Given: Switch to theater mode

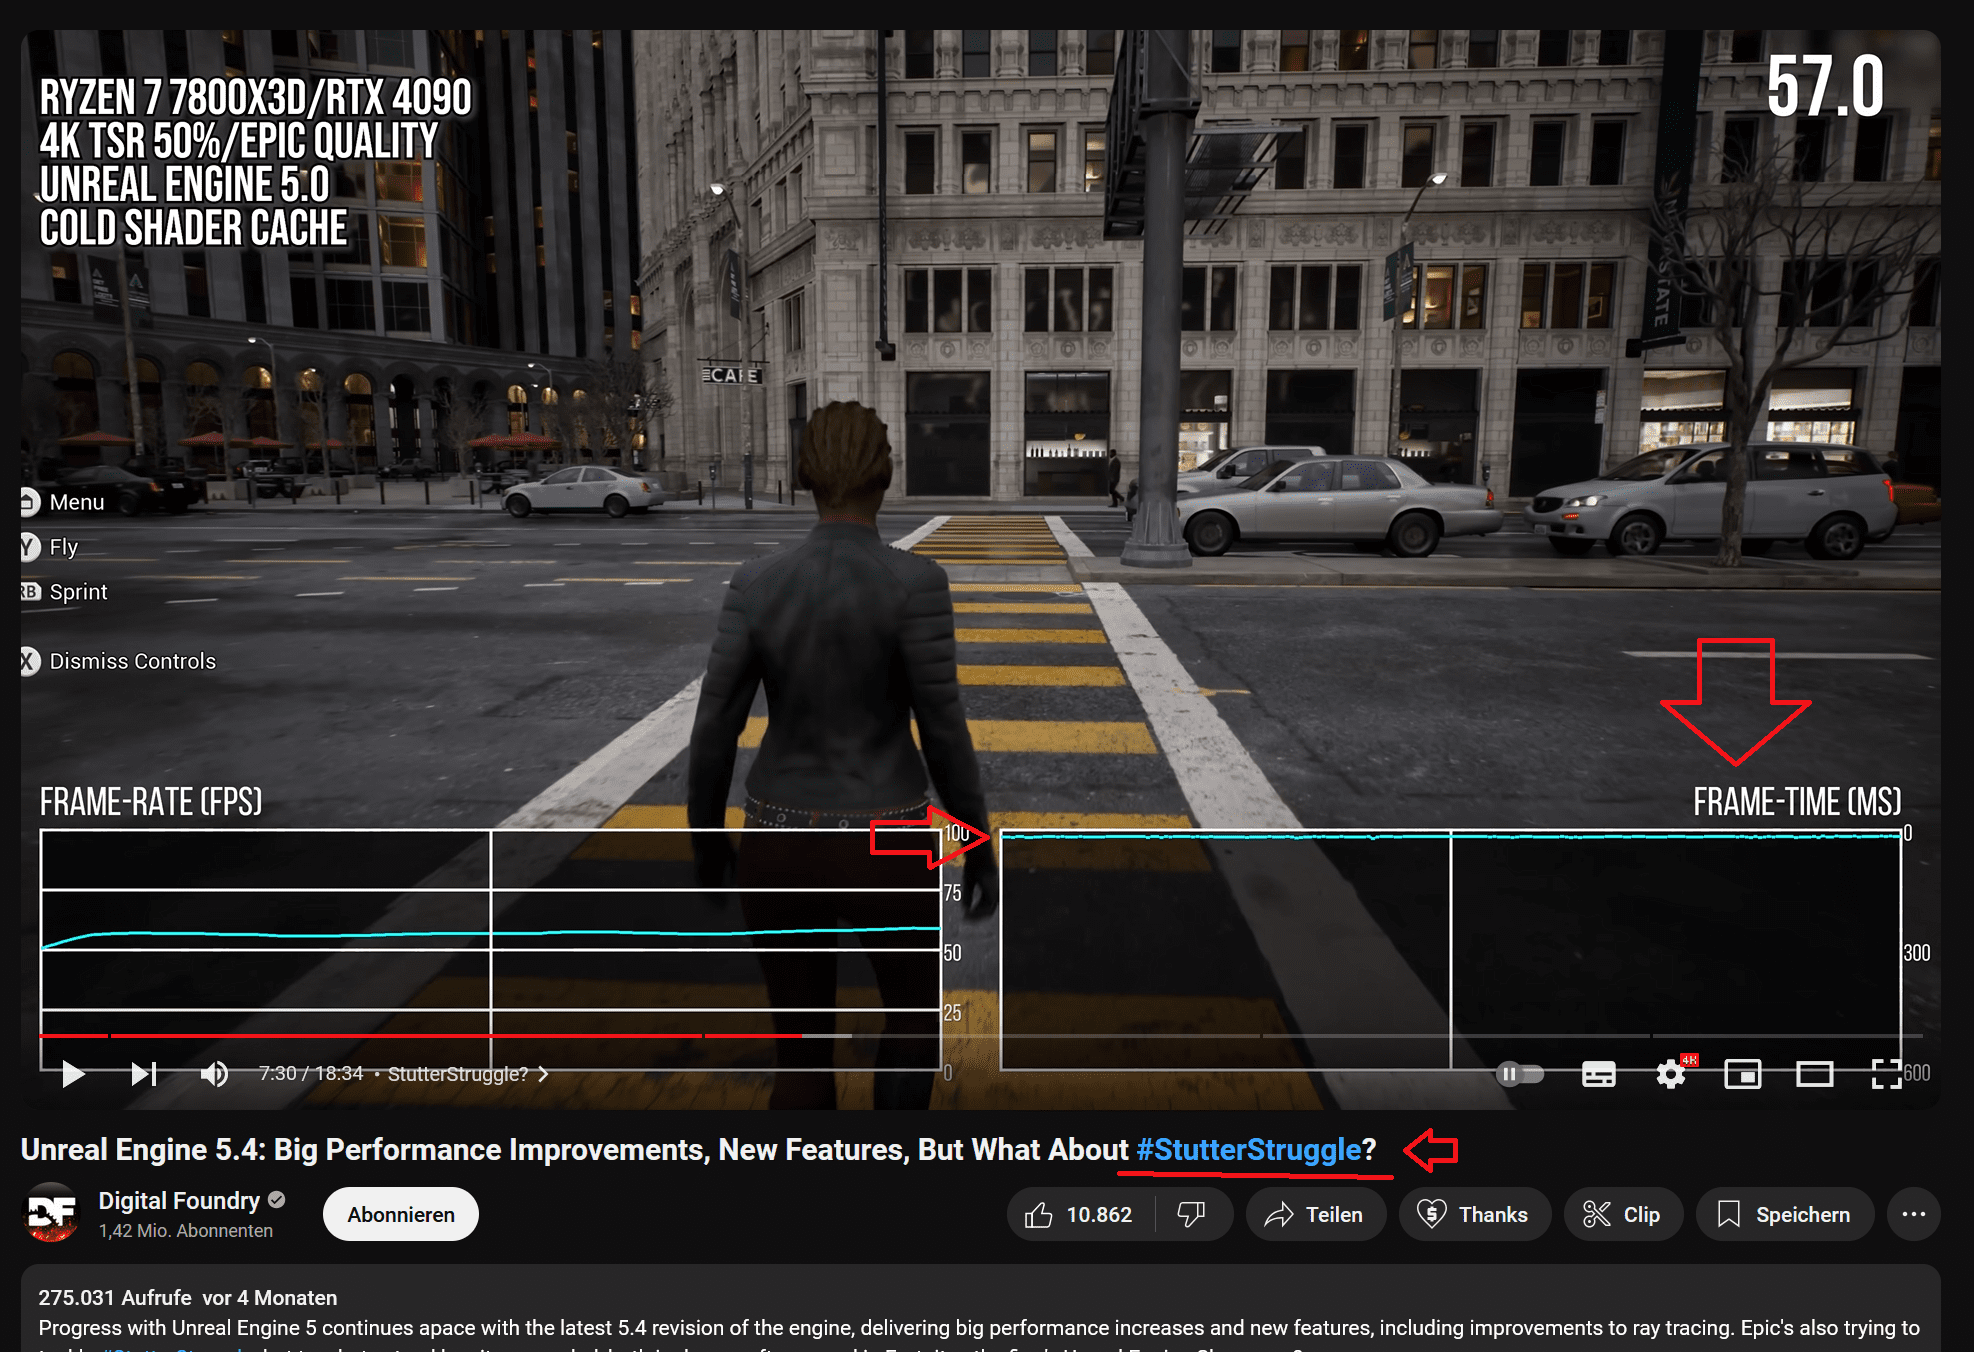Looking at the screenshot, I should click(1814, 1074).
